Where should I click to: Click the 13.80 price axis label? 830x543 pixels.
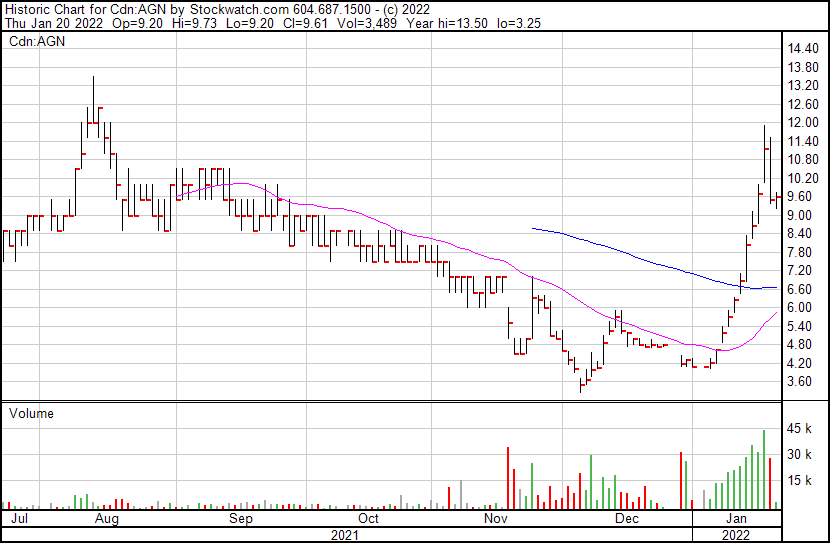click(x=803, y=67)
